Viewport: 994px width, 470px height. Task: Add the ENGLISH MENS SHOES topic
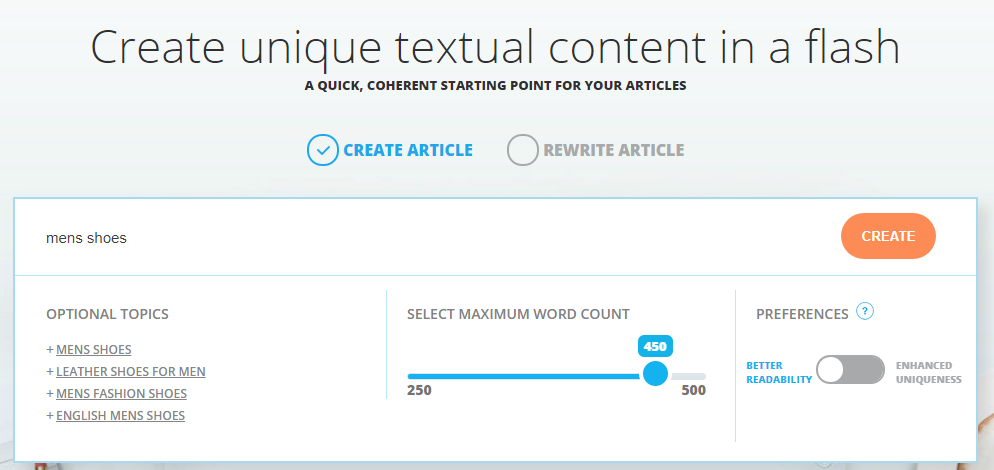click(x=120, y=416)
